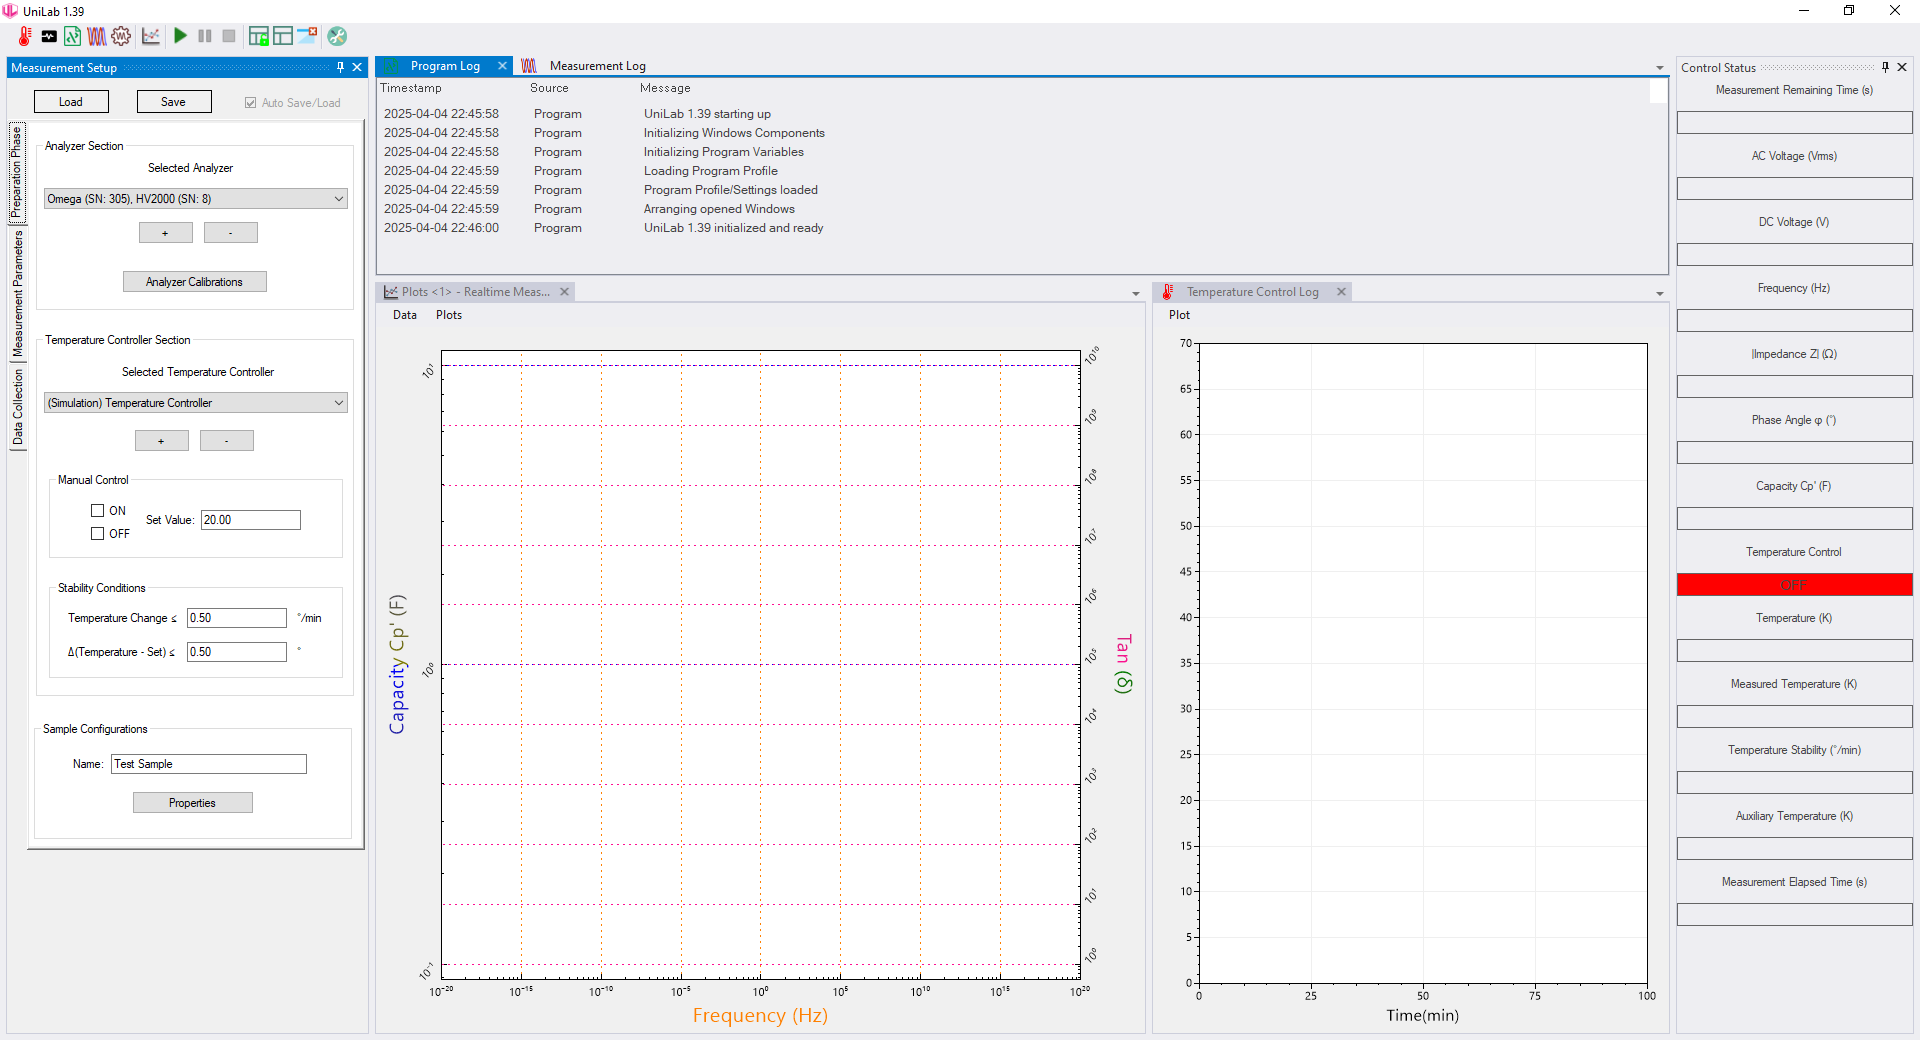Screen dimensions: 1920x1040
Task: Expand the Selected Temperature Controller dropdown
Action: pos(339,403)
